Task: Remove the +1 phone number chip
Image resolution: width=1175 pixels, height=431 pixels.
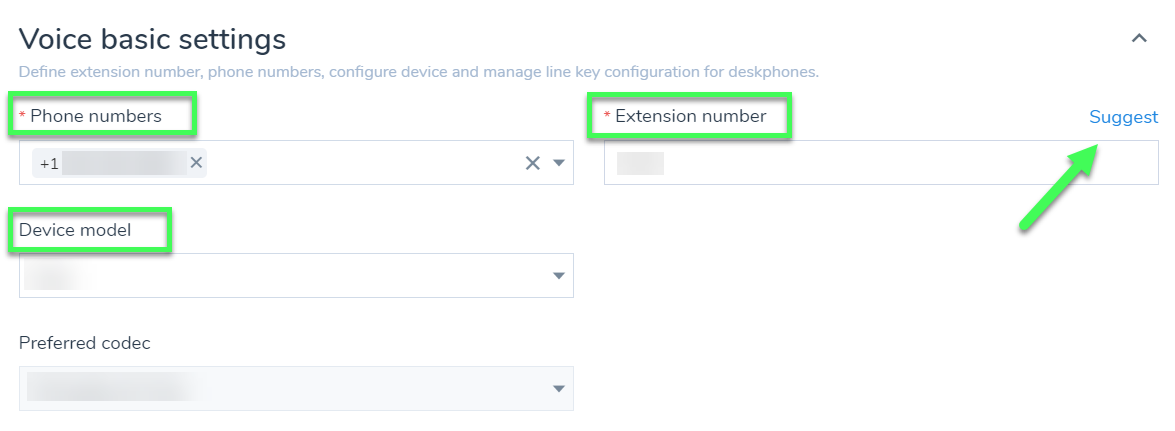Action: coord(196,163)
